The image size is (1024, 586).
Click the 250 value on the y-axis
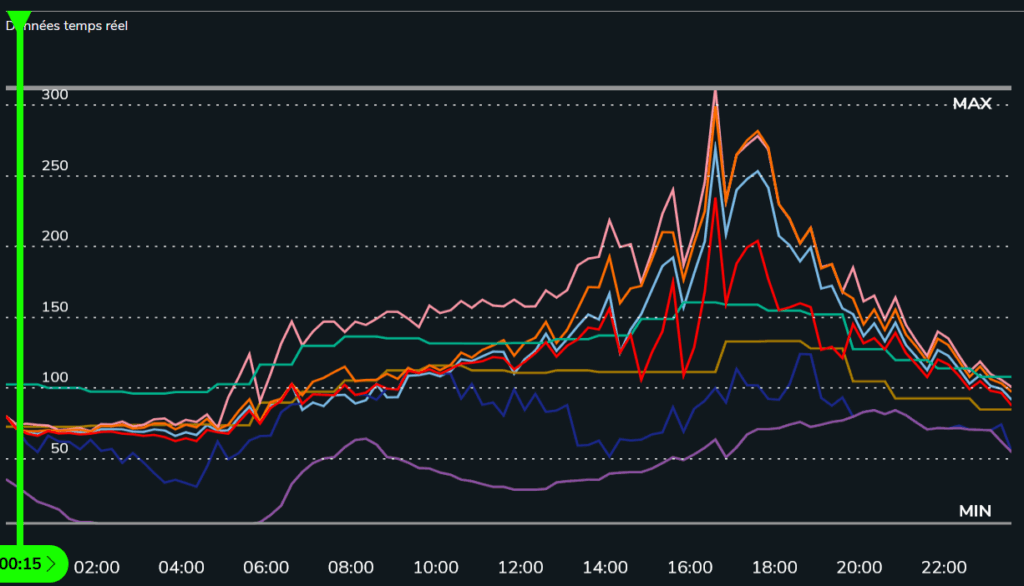coord(55,166)
